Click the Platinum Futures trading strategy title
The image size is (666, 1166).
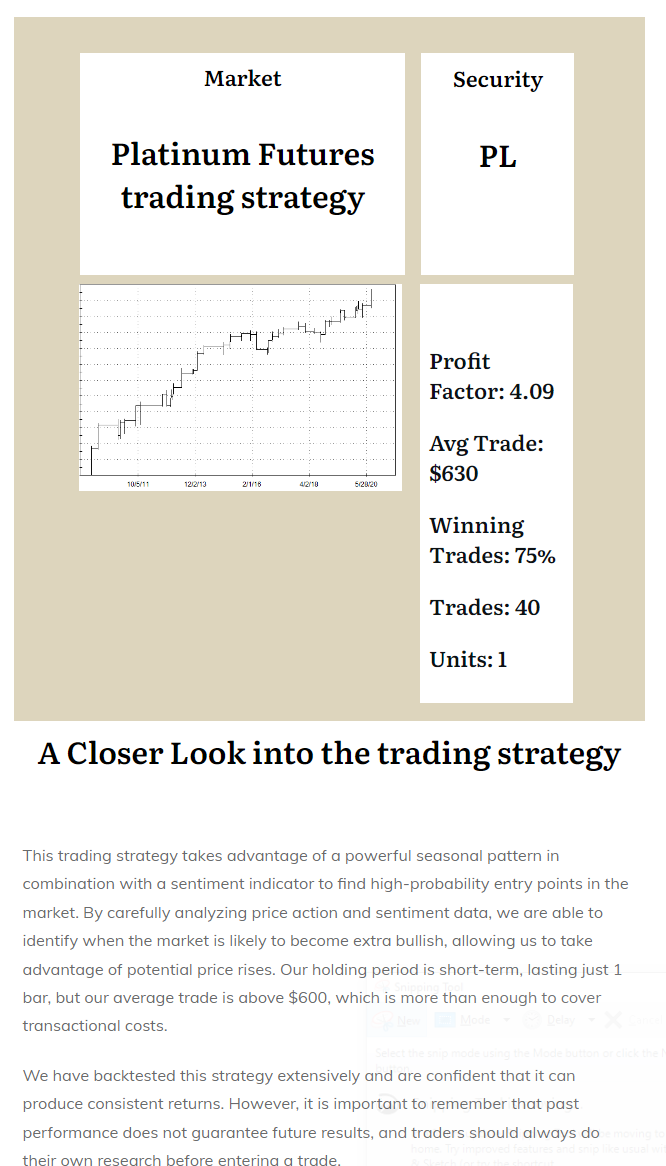[242, 175]
